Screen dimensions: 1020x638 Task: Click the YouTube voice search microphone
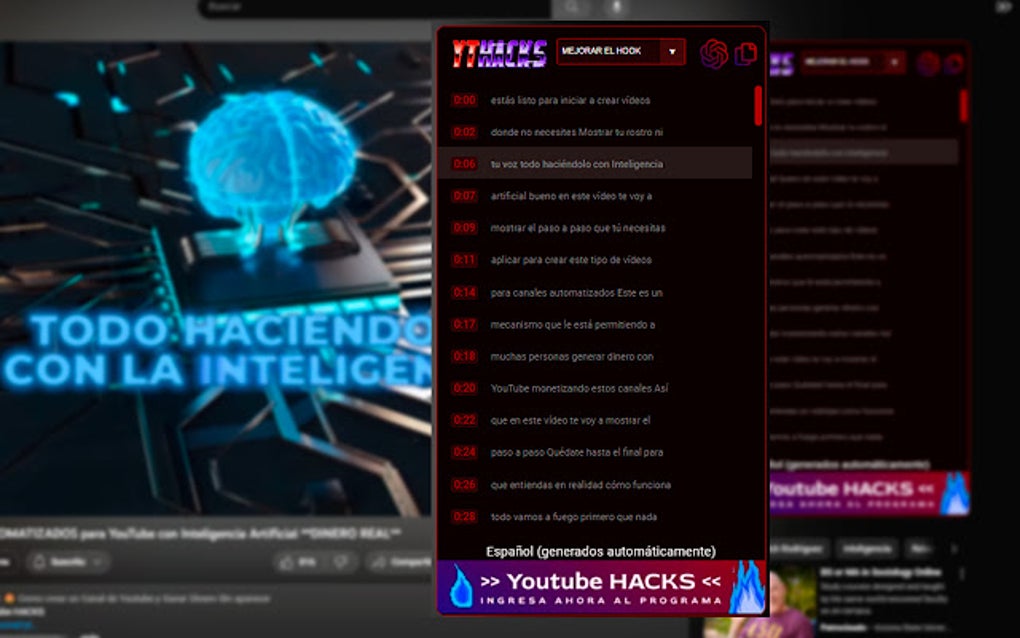(x=616, y=7)
